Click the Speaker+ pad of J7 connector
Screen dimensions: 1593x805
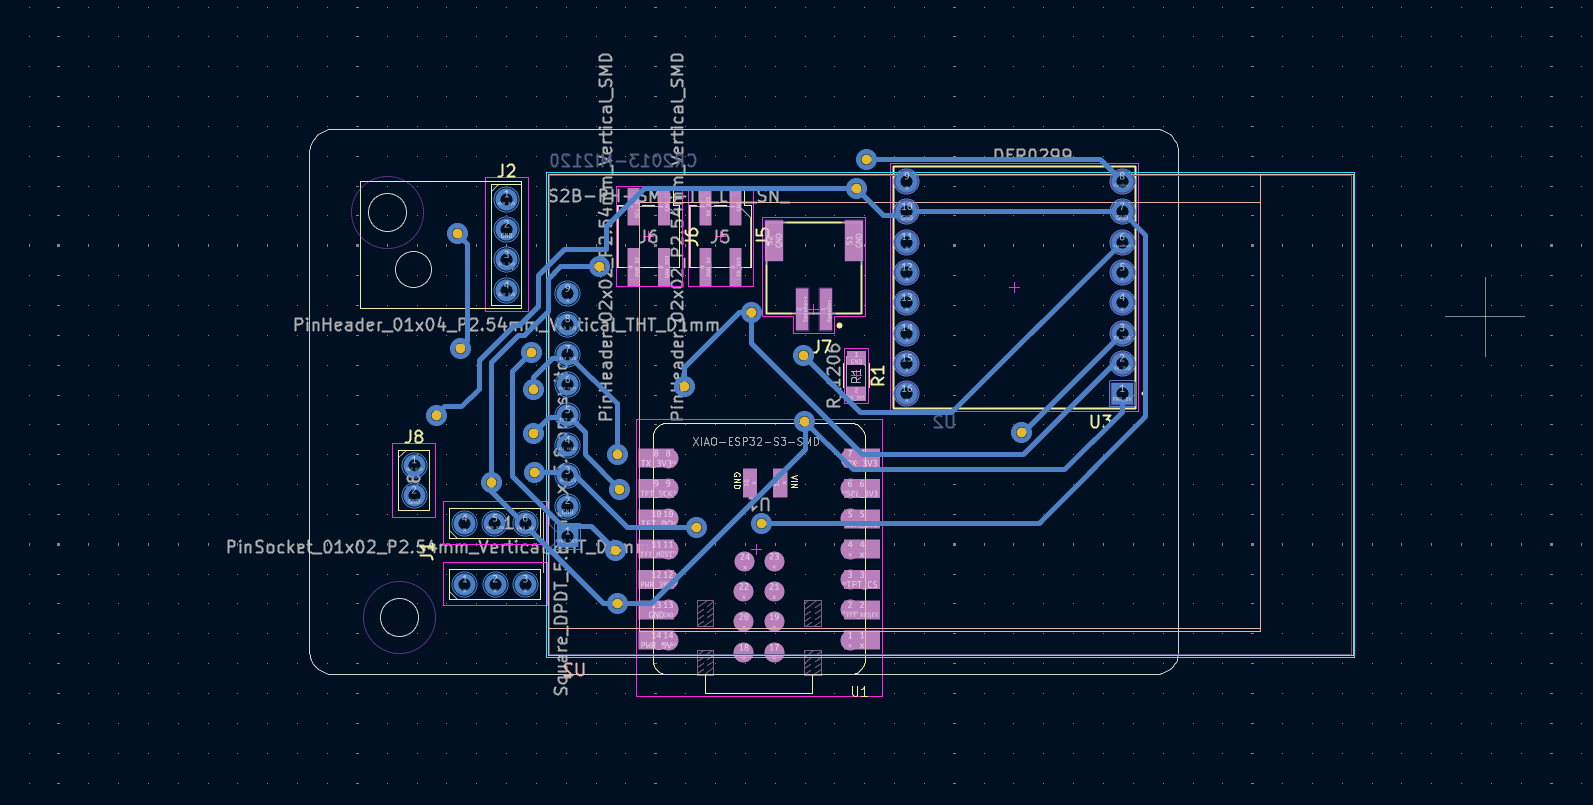pos(802,309)
